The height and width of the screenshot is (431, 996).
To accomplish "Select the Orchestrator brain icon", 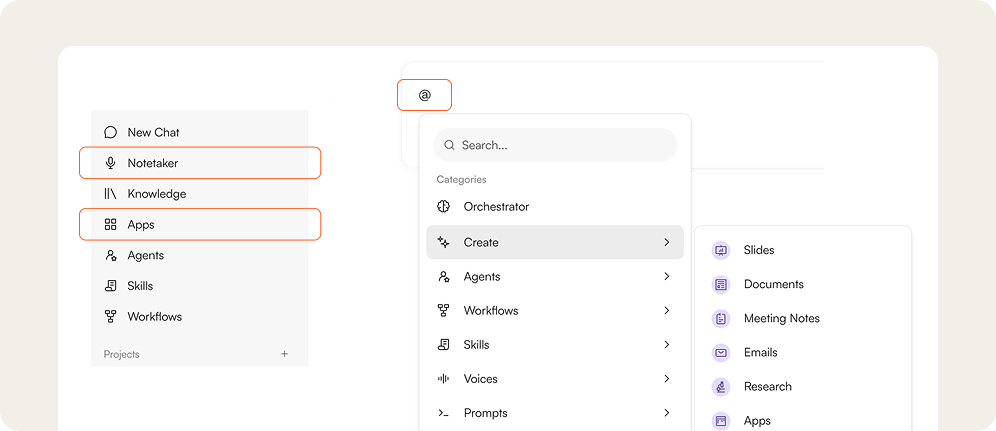I will pyautogui.click(x=443, y=206).
